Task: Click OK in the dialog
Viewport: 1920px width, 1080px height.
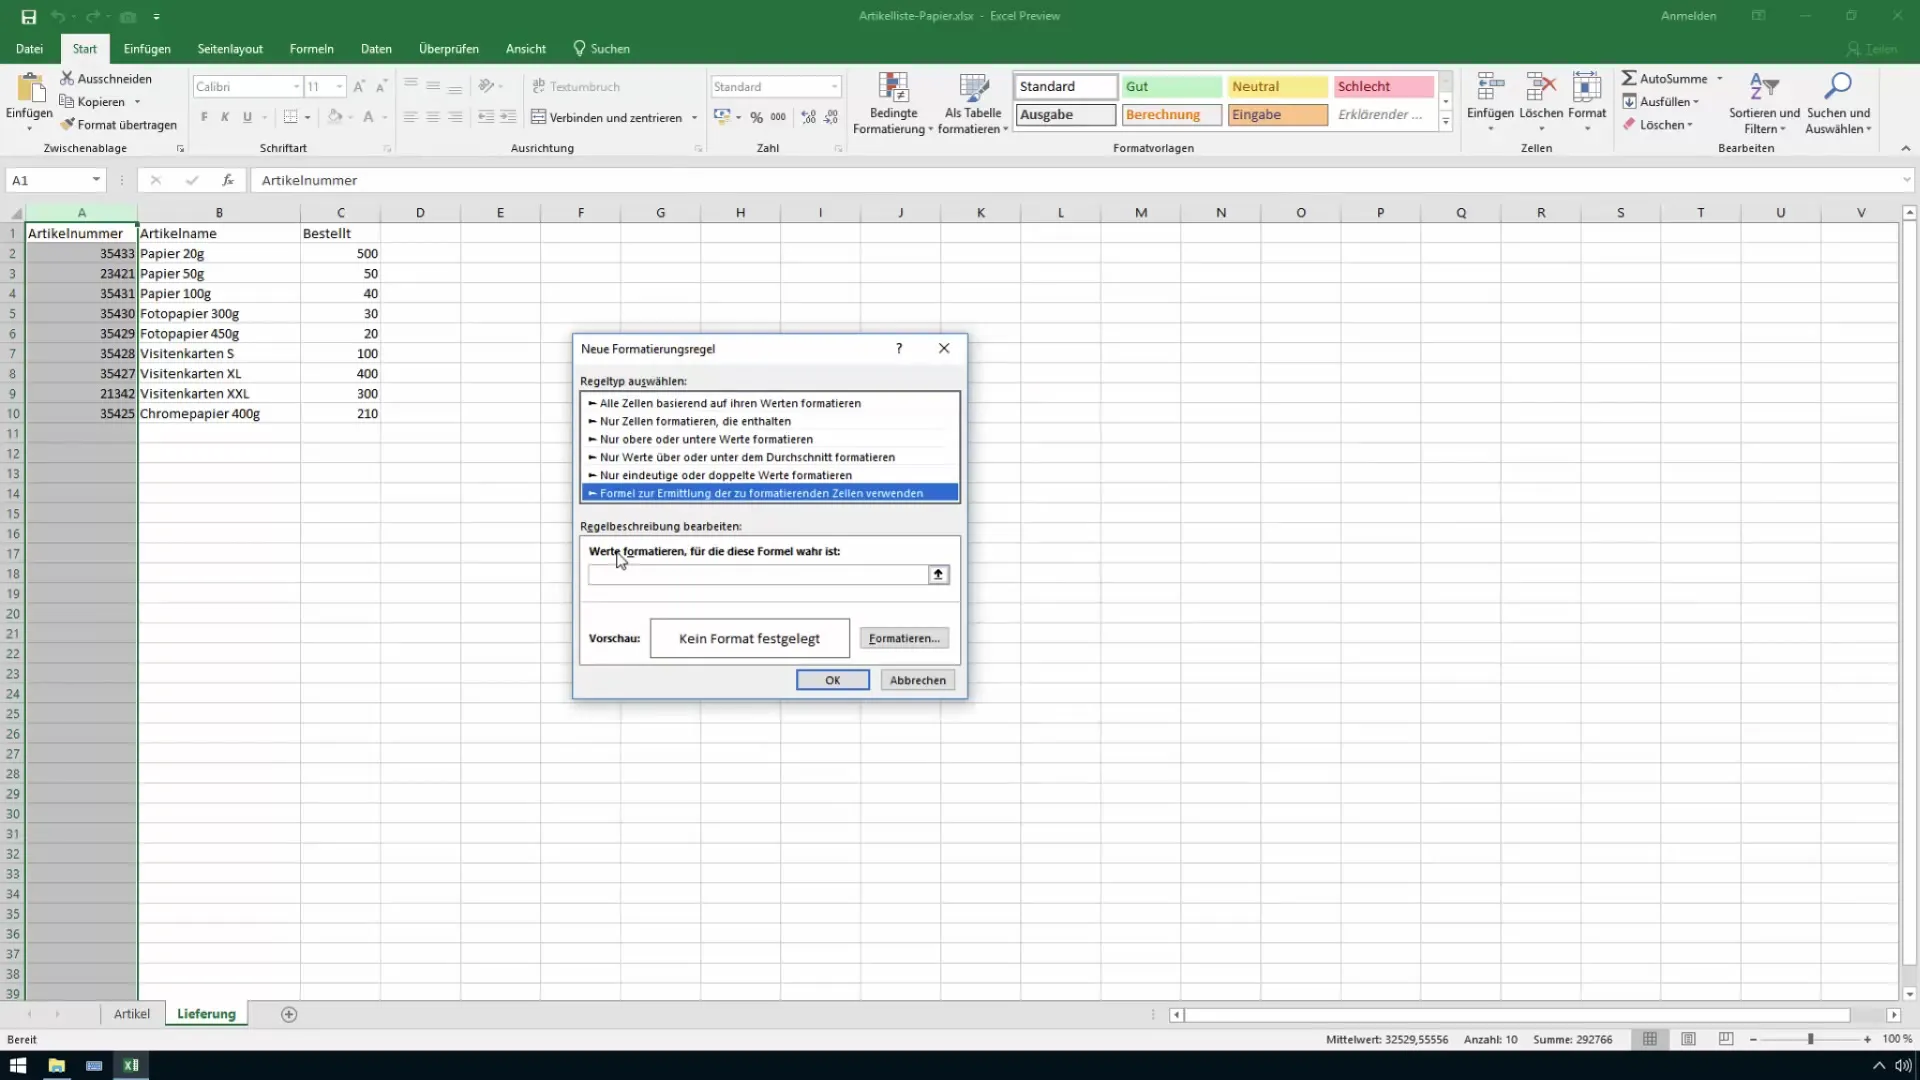Action: [x=832, y=680]
